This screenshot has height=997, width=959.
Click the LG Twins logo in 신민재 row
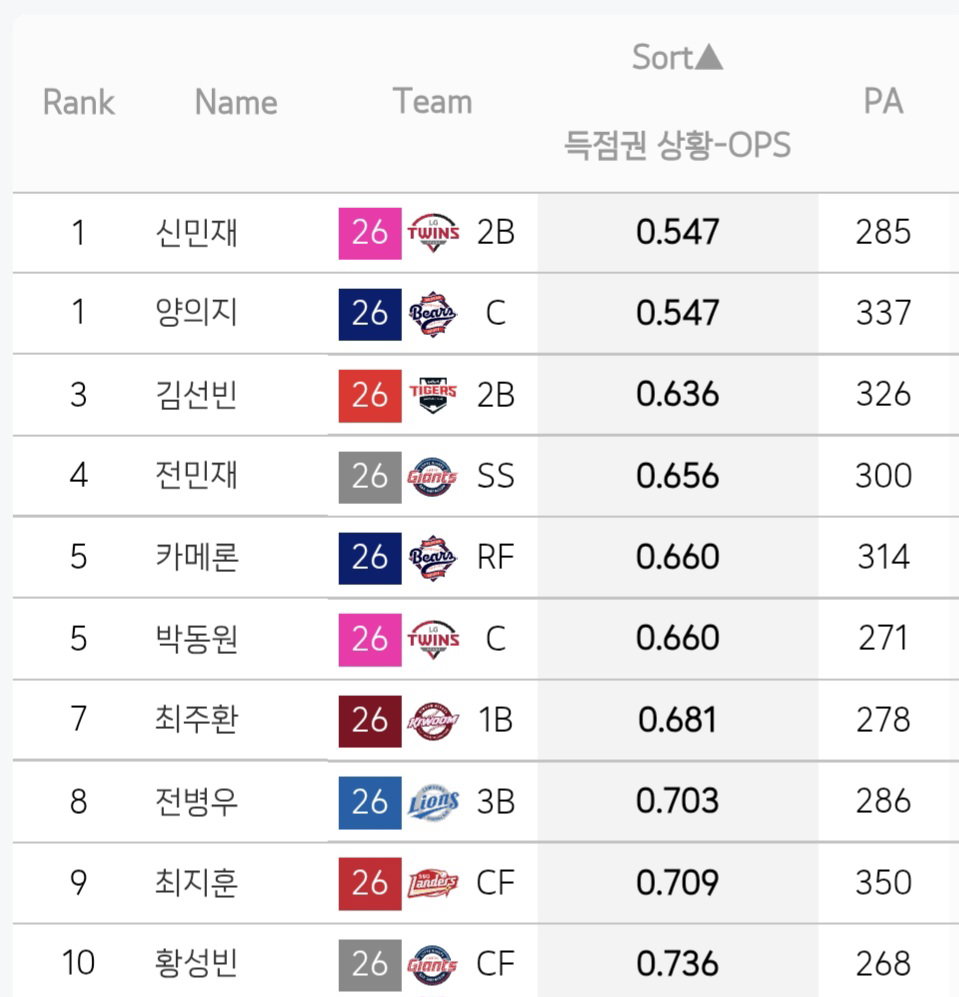[433, 233]
